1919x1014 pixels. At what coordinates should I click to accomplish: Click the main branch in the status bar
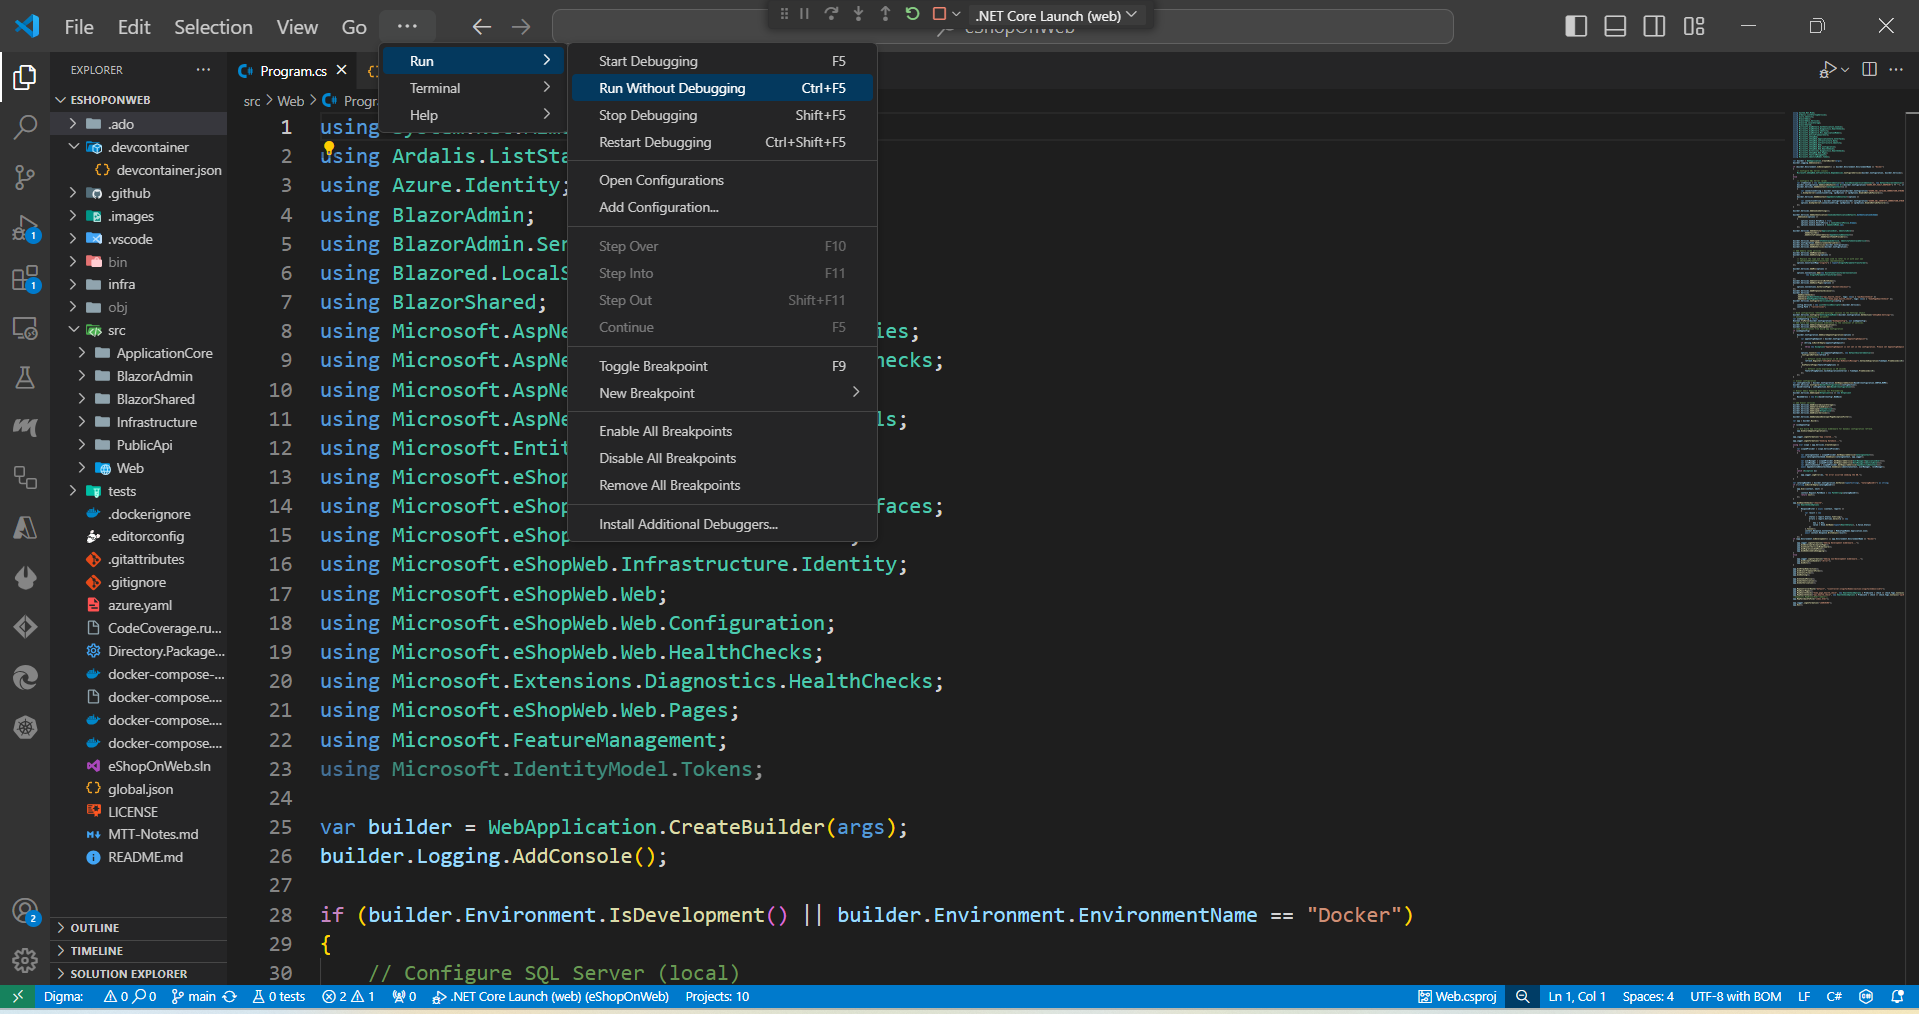coord(196,996)
